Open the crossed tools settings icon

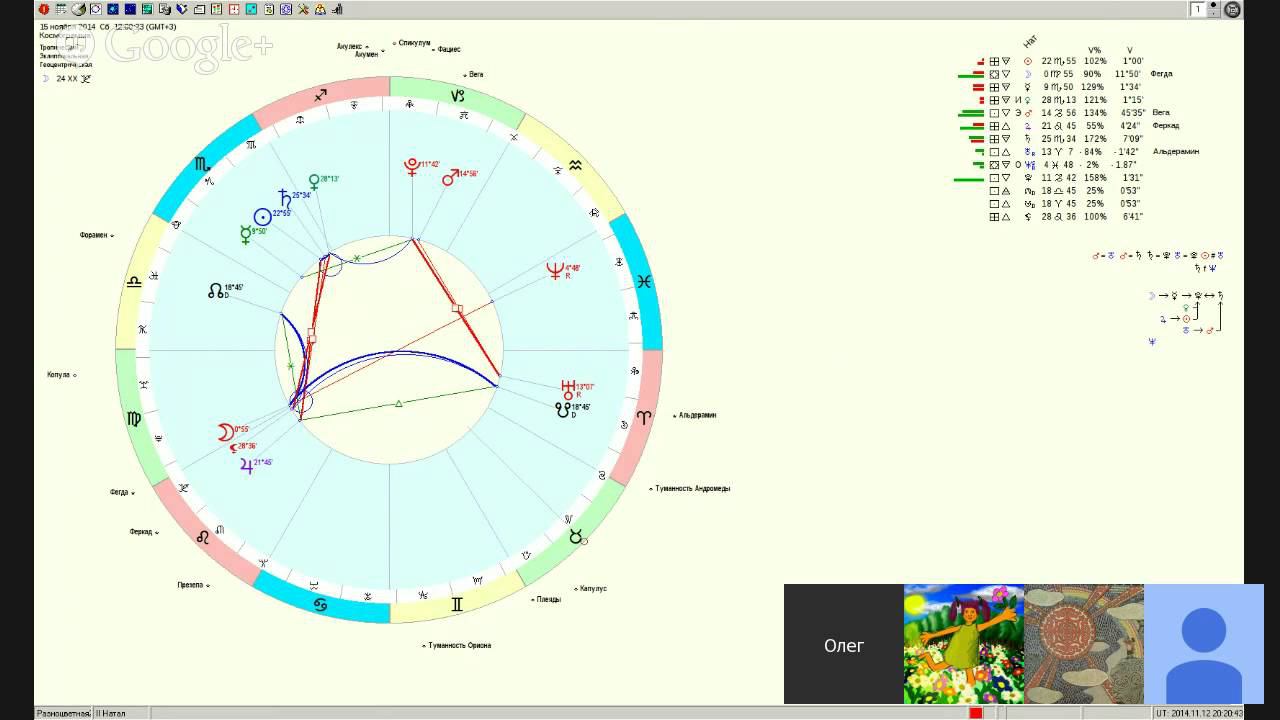click(x=303, y=9)
